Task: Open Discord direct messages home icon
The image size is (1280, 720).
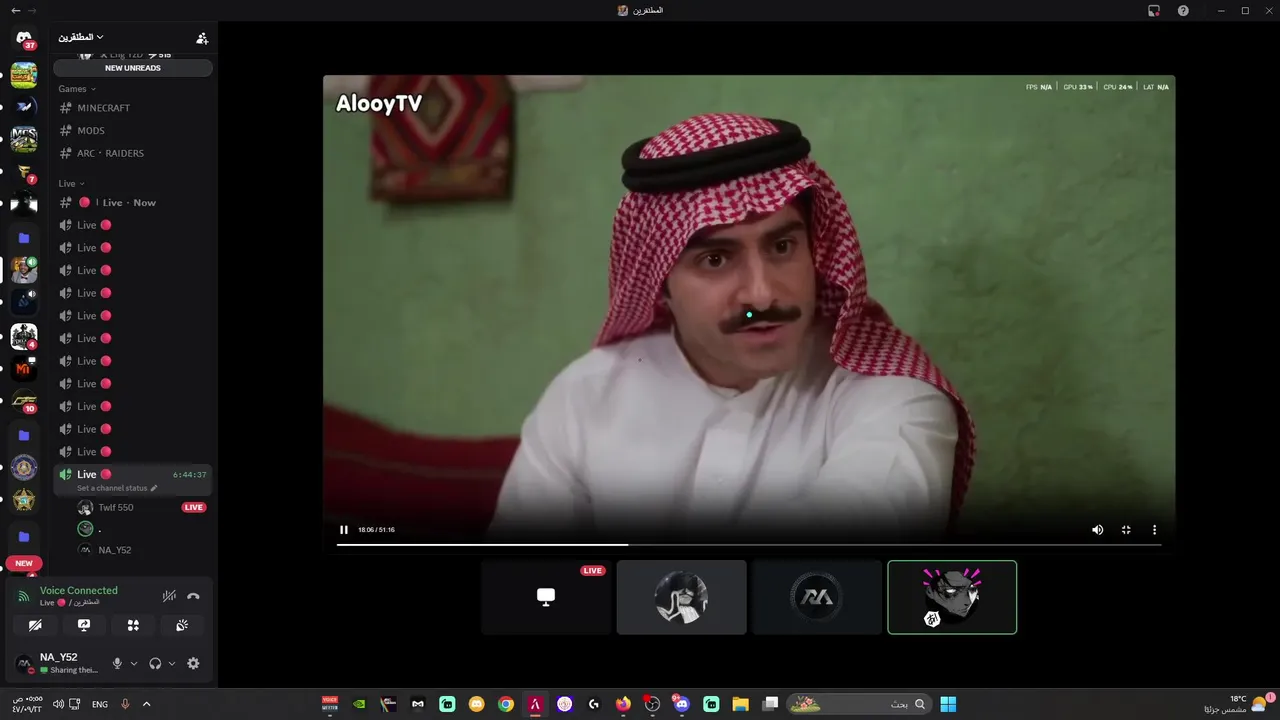Action: [24, 38]
